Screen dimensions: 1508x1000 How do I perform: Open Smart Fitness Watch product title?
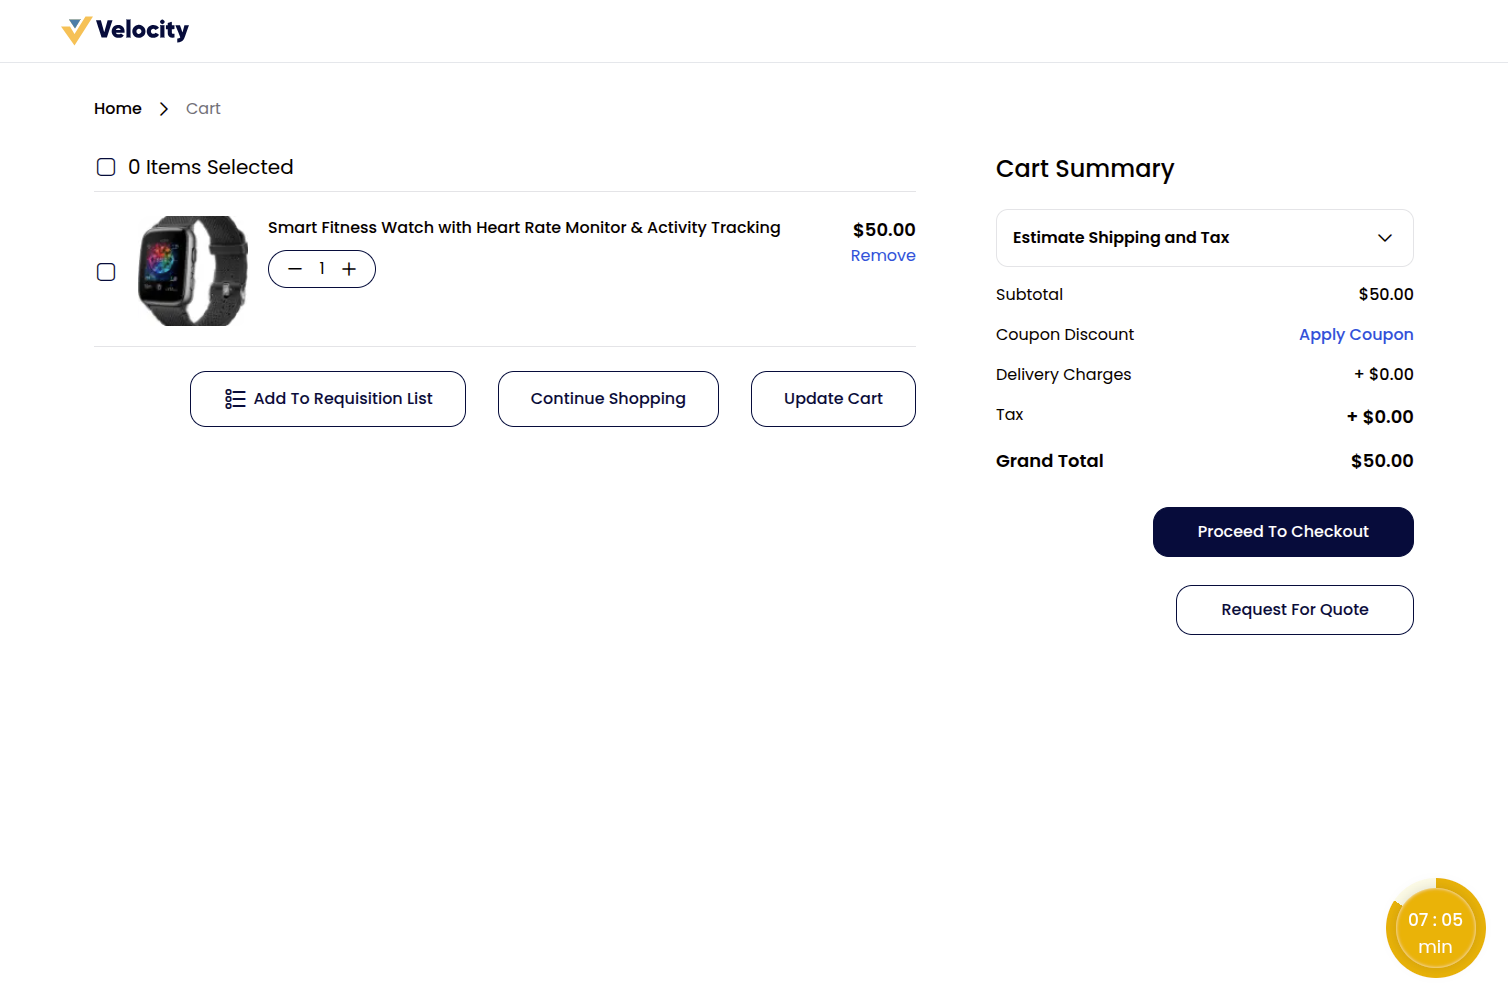(524, 228)
